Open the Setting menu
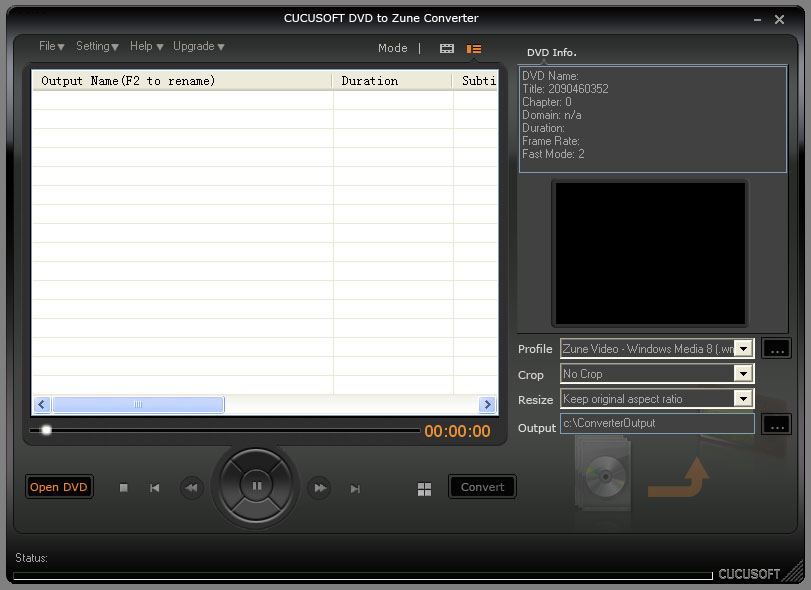Image resolution: width=811 pixels, height=590 pixels. [x=97, y=46]
